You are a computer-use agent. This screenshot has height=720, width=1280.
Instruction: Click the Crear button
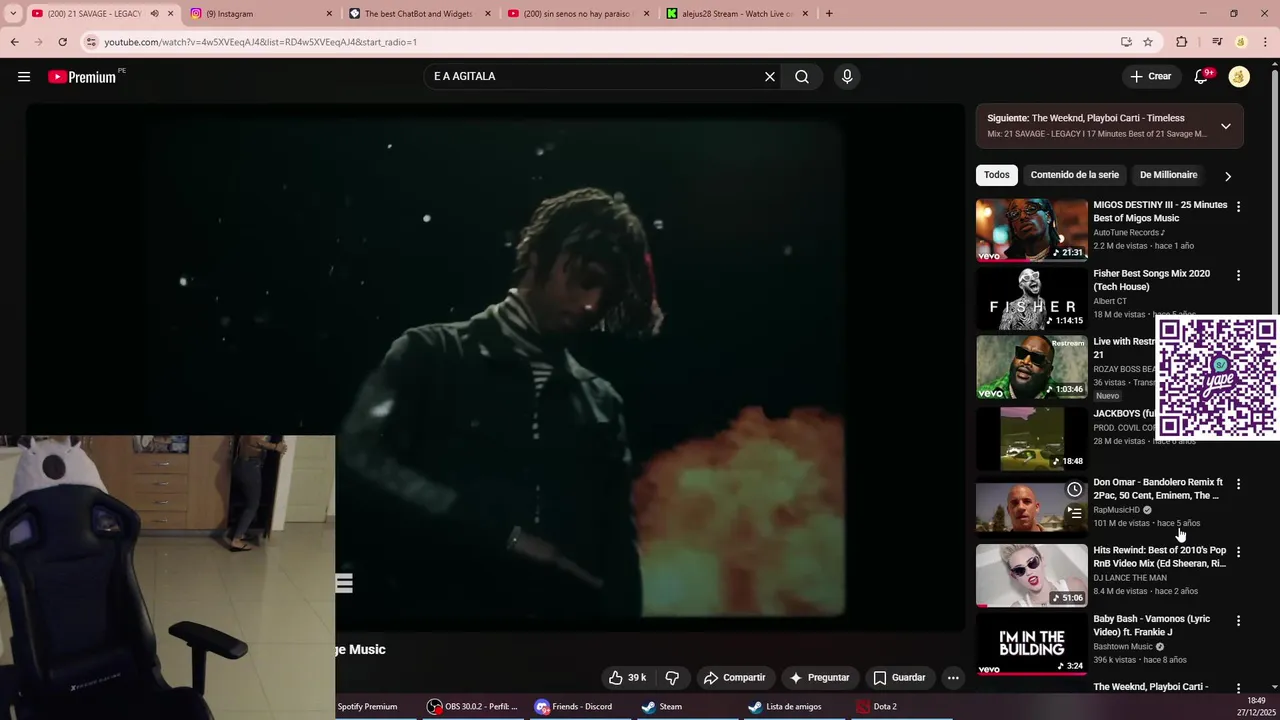pyautogui.click(x=1150, y=76)
